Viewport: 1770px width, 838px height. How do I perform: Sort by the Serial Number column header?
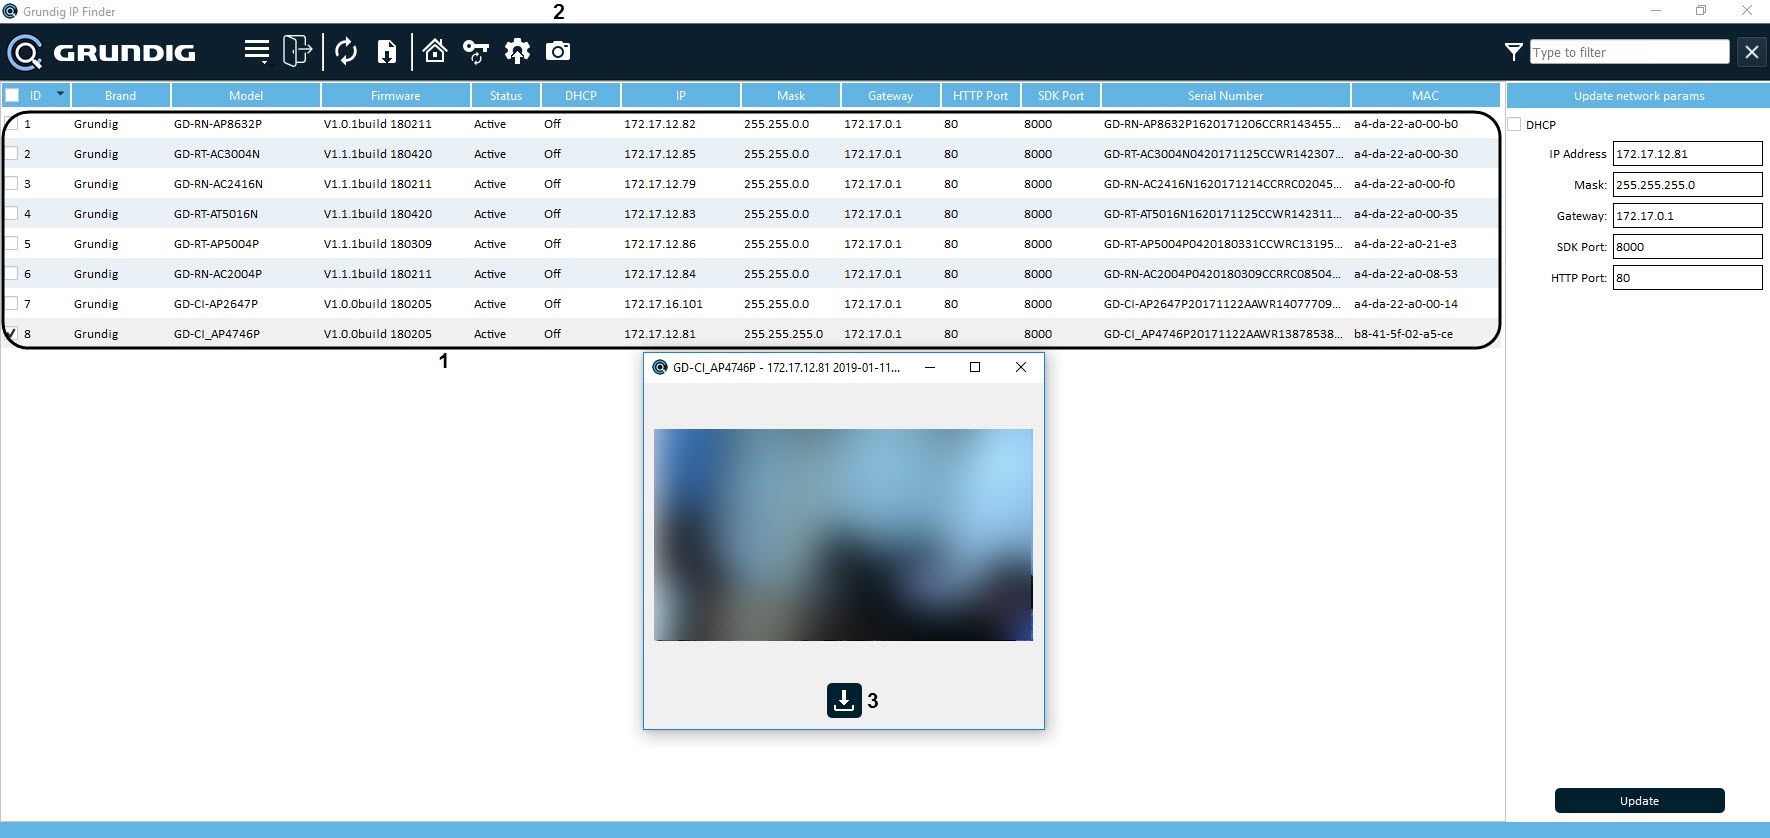[x=1225, y=96]
